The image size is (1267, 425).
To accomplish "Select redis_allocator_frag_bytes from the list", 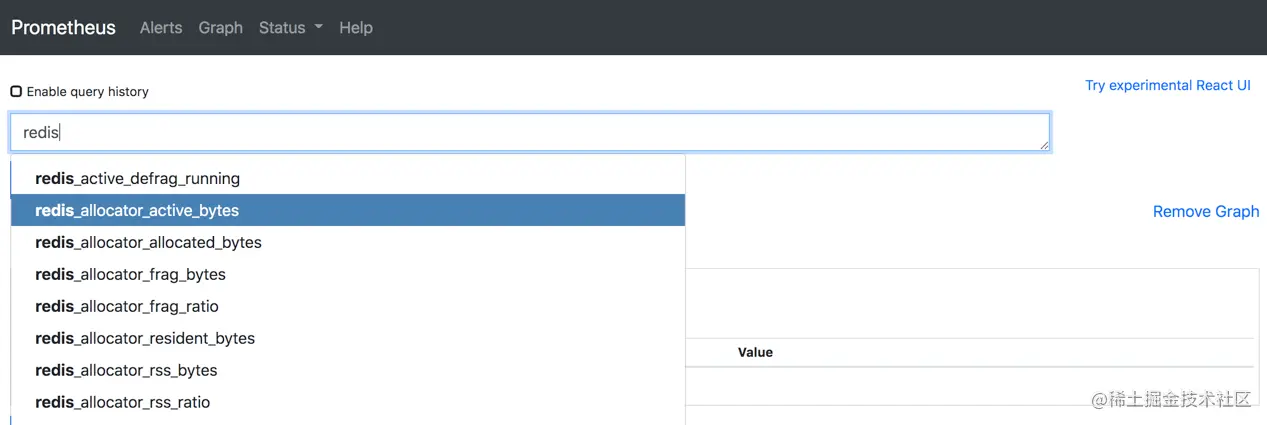I will pos(348,274).
